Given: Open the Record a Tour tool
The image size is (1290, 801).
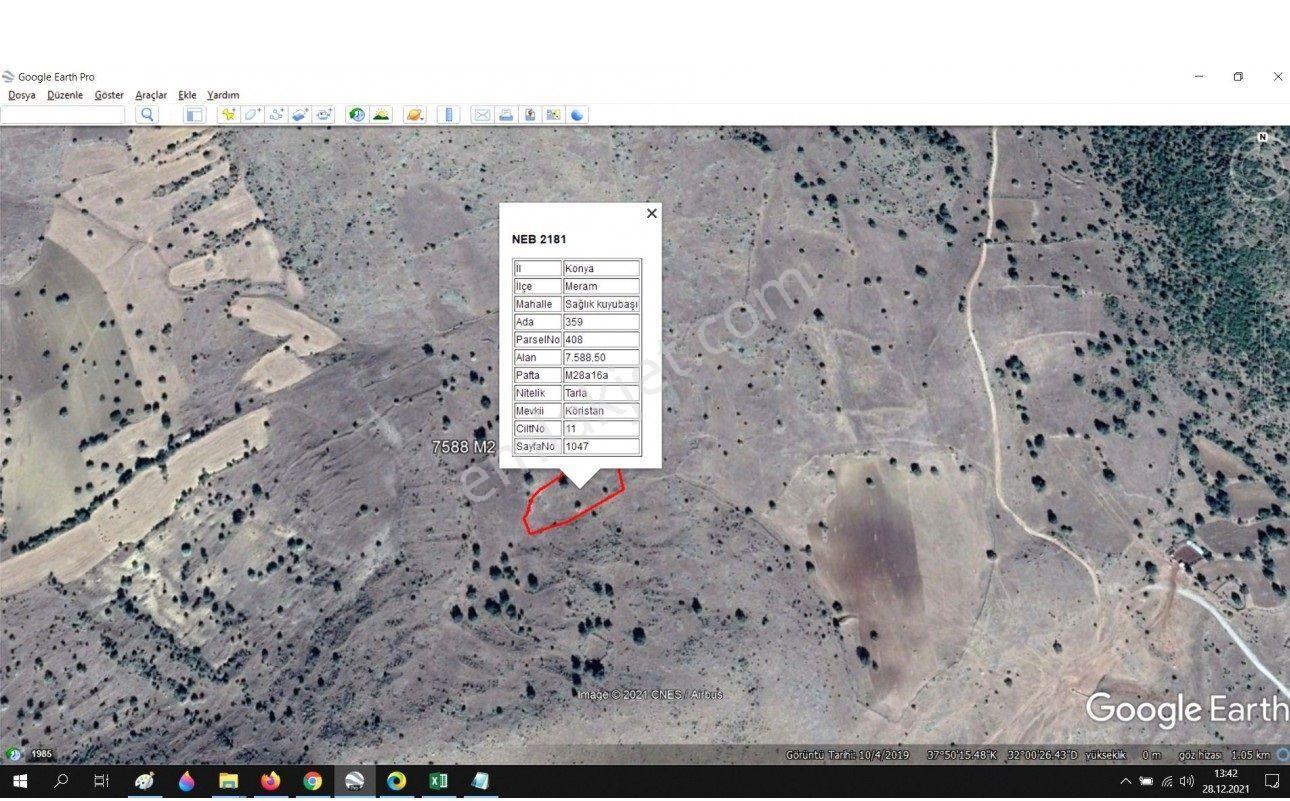Looking at the screenshot, I should [324, 115].
